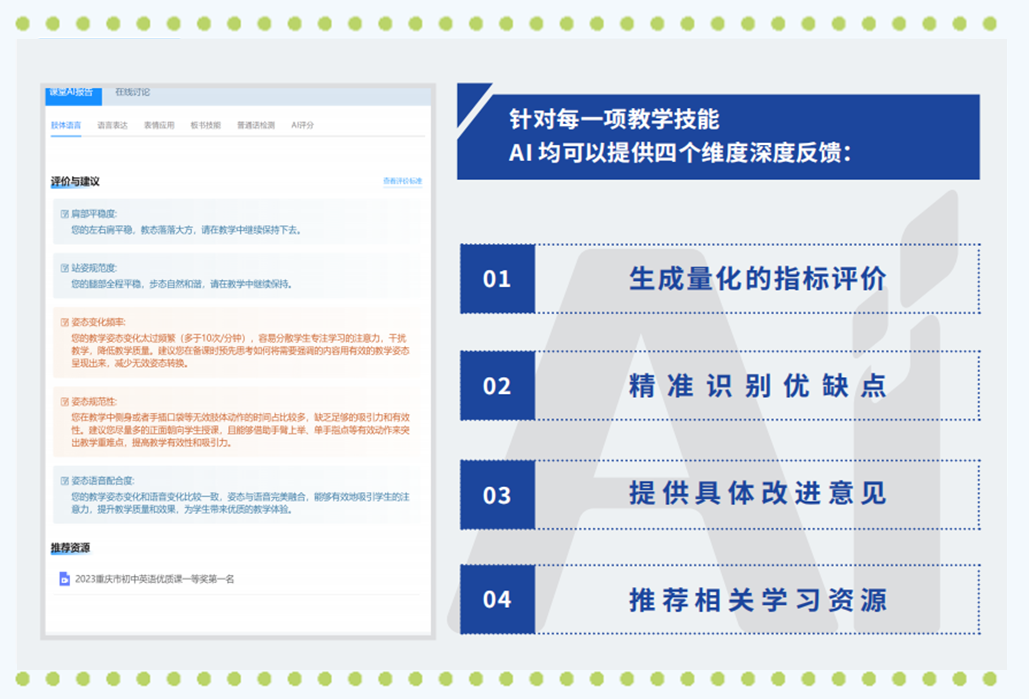The width and height of the screenshot is (1029, 699).
Task: Click the icon beside 站姿规范度
Action: [65, 269]
